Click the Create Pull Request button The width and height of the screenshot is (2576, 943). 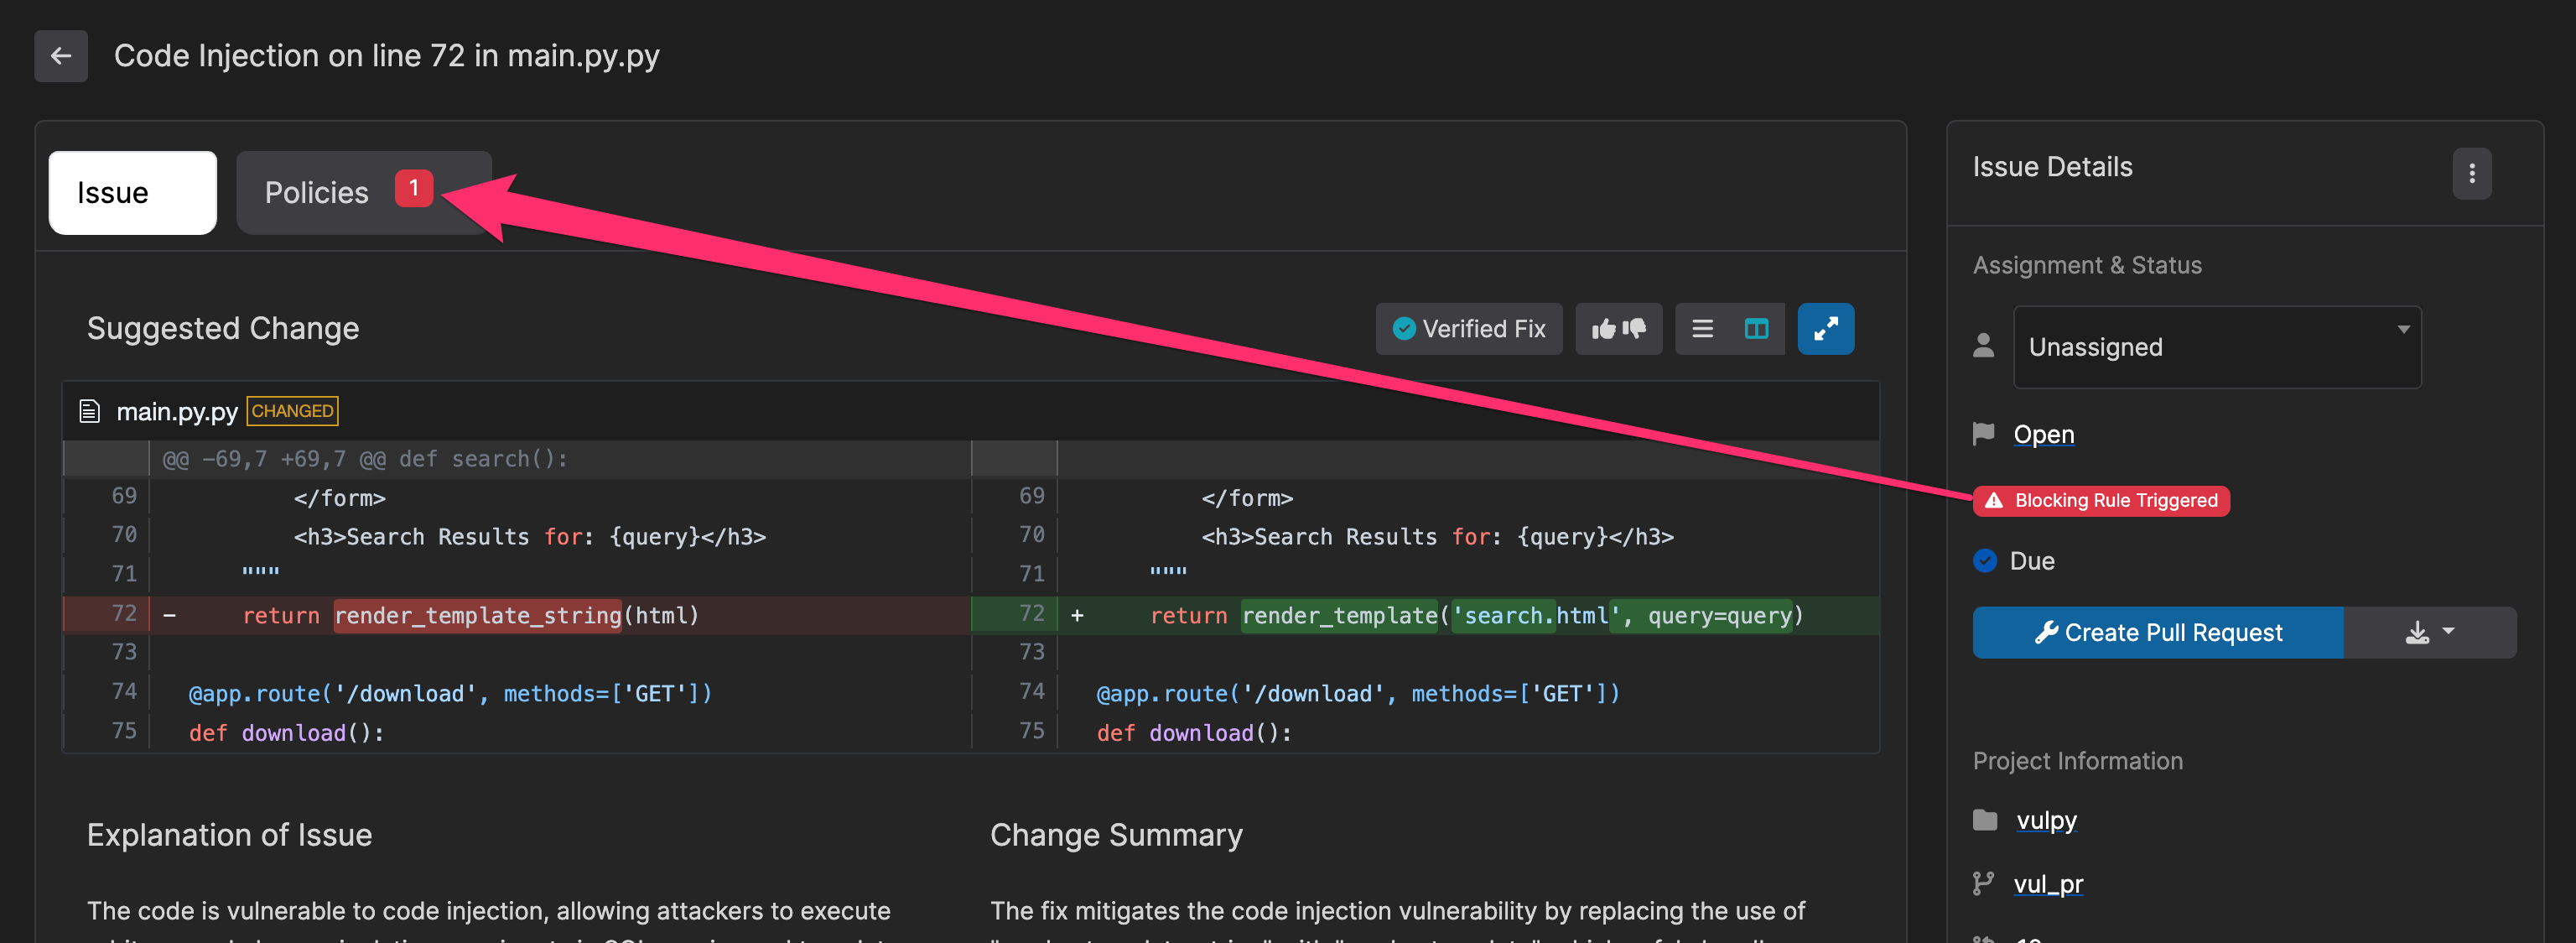click(2157, 633)
